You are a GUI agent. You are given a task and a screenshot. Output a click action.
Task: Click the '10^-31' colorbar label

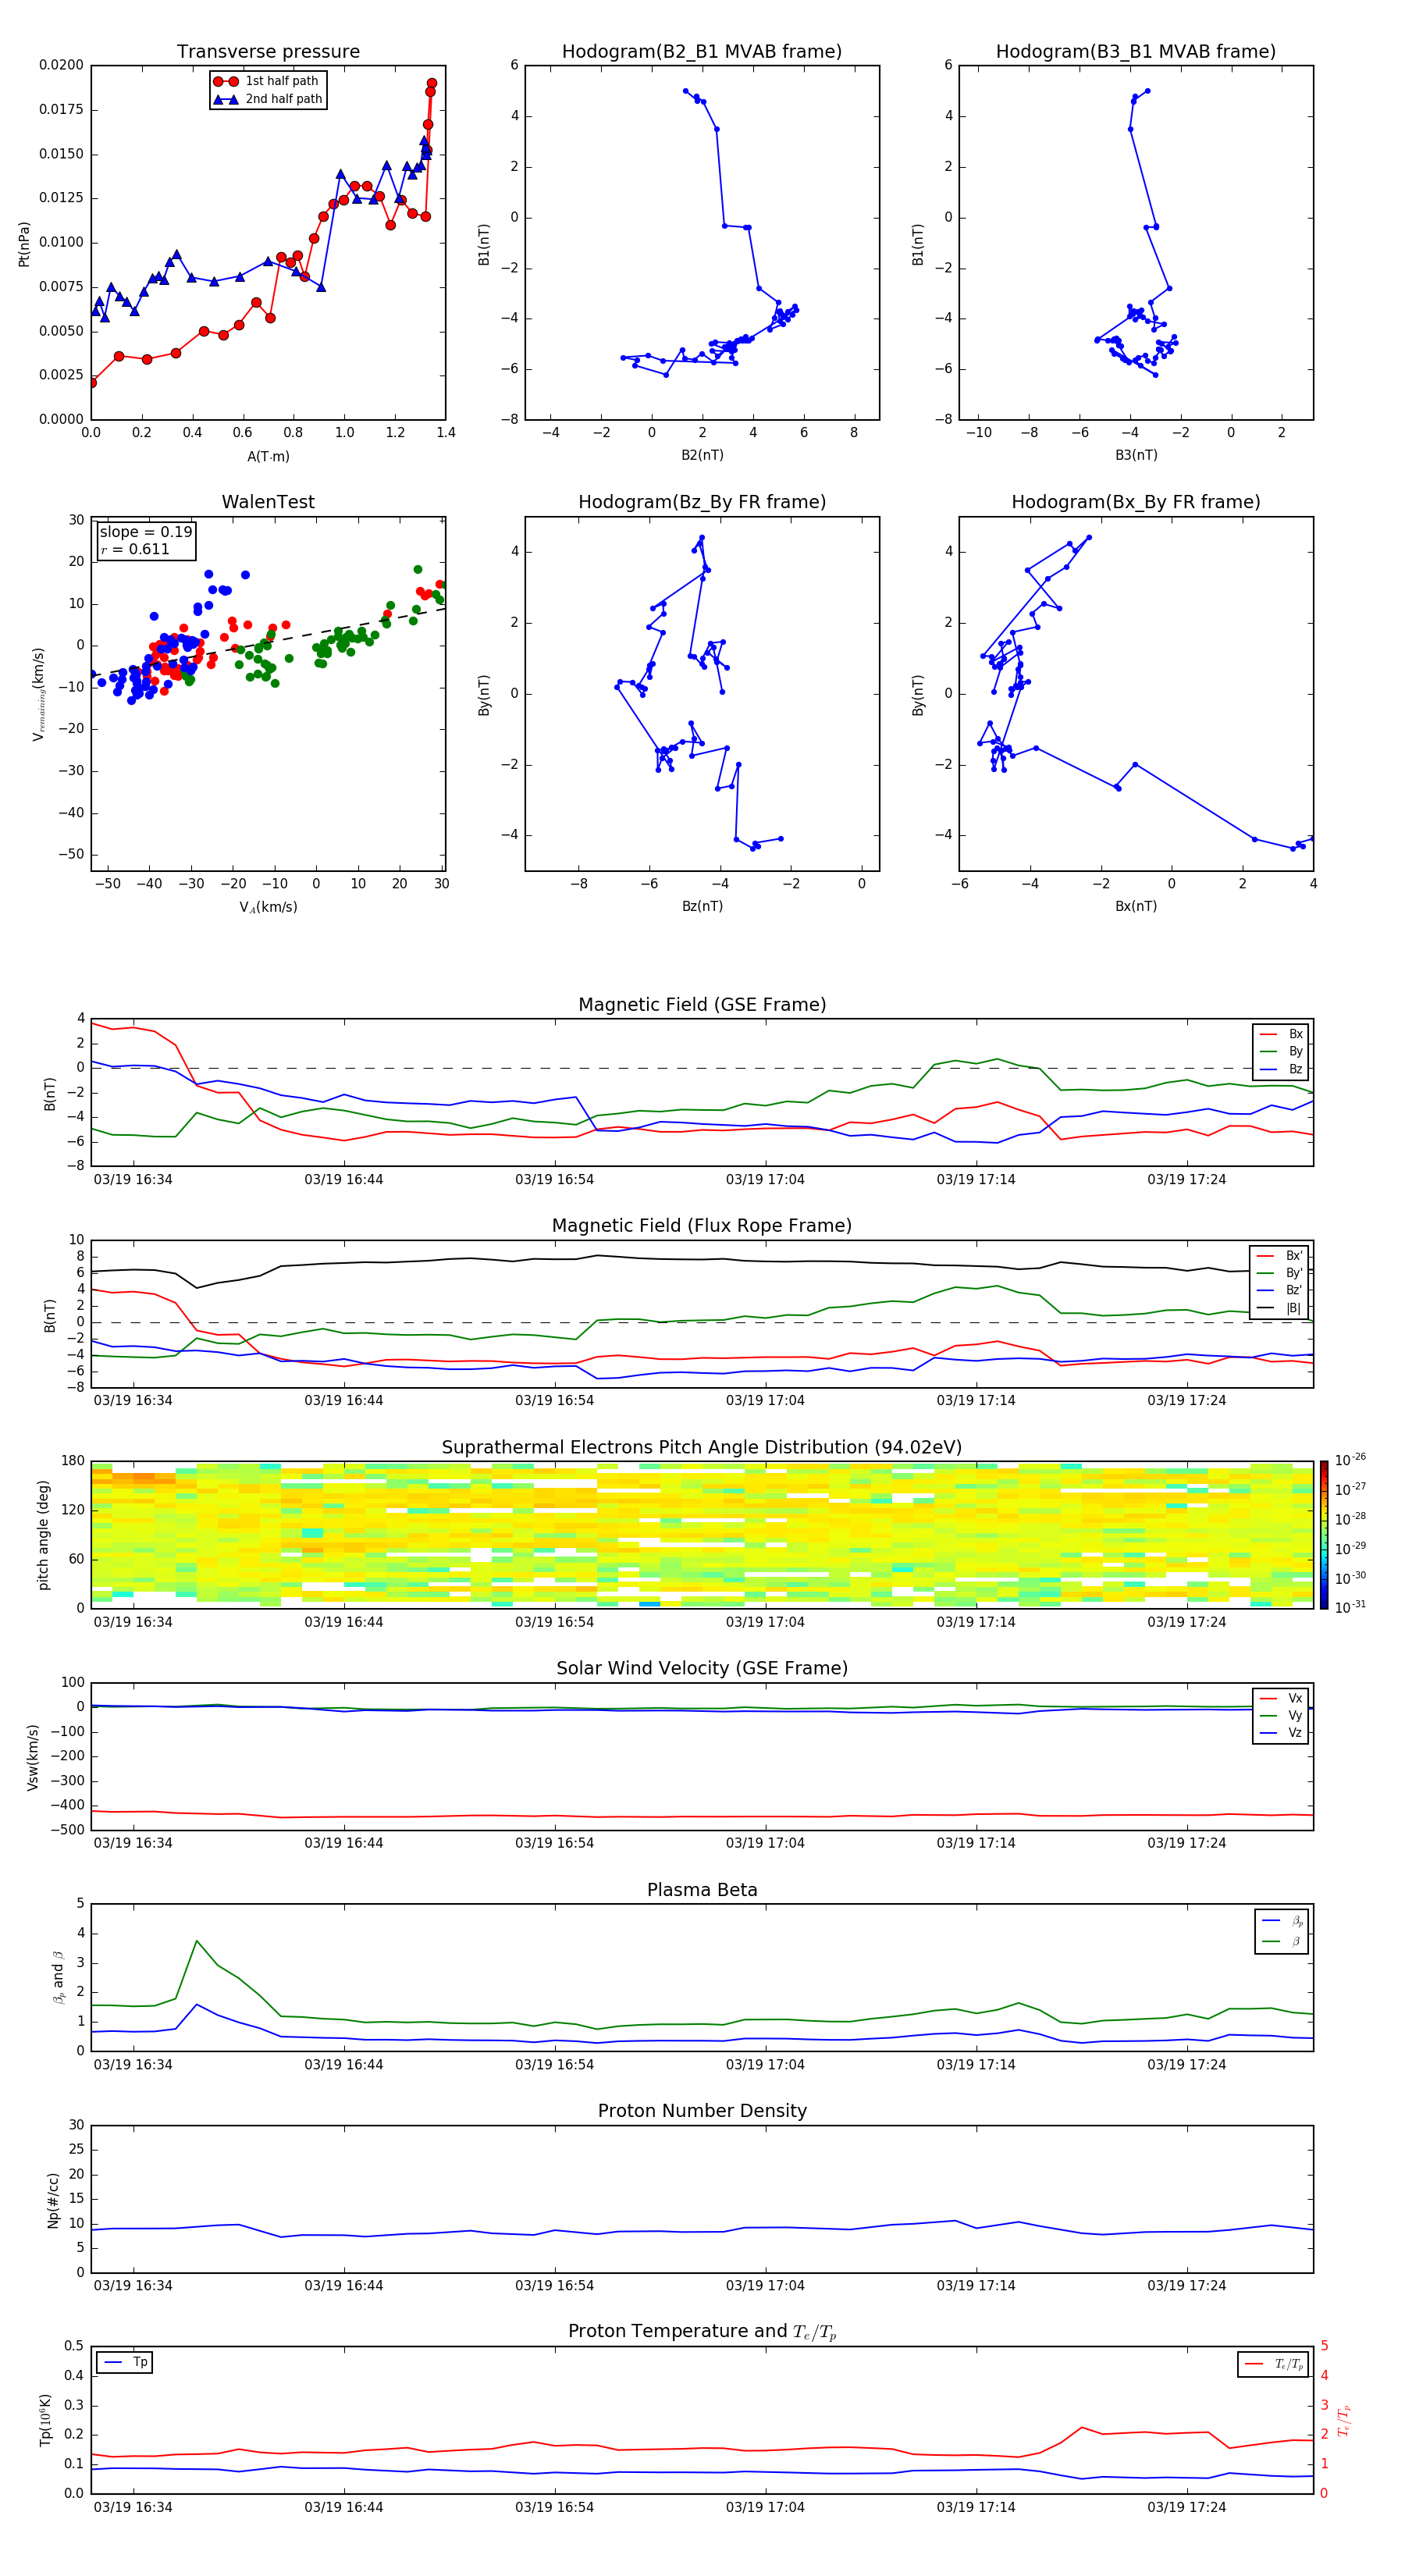pos(1350,1608)
